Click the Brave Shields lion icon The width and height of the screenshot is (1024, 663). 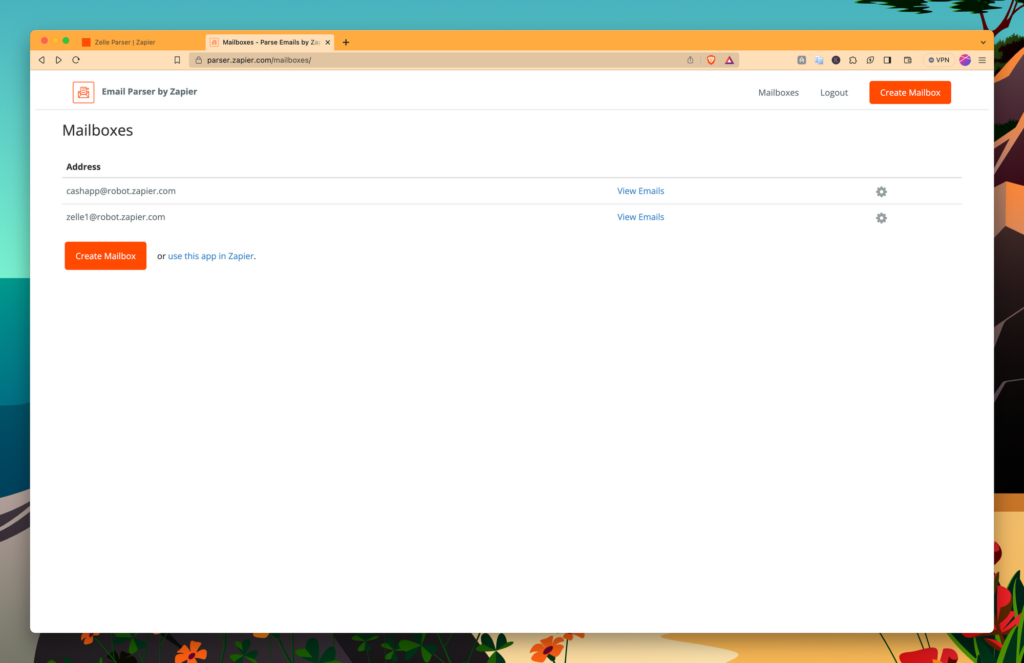[711, 60]
